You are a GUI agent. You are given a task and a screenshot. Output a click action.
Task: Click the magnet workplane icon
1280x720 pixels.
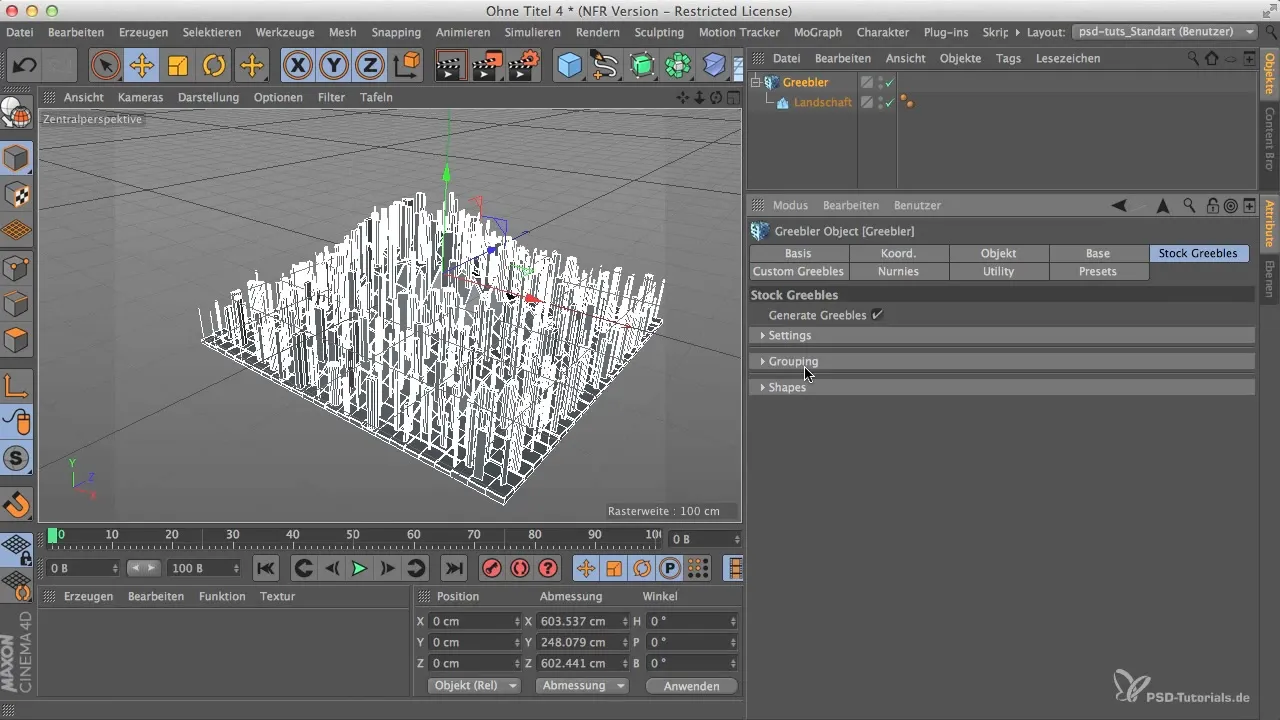point(17,503)
